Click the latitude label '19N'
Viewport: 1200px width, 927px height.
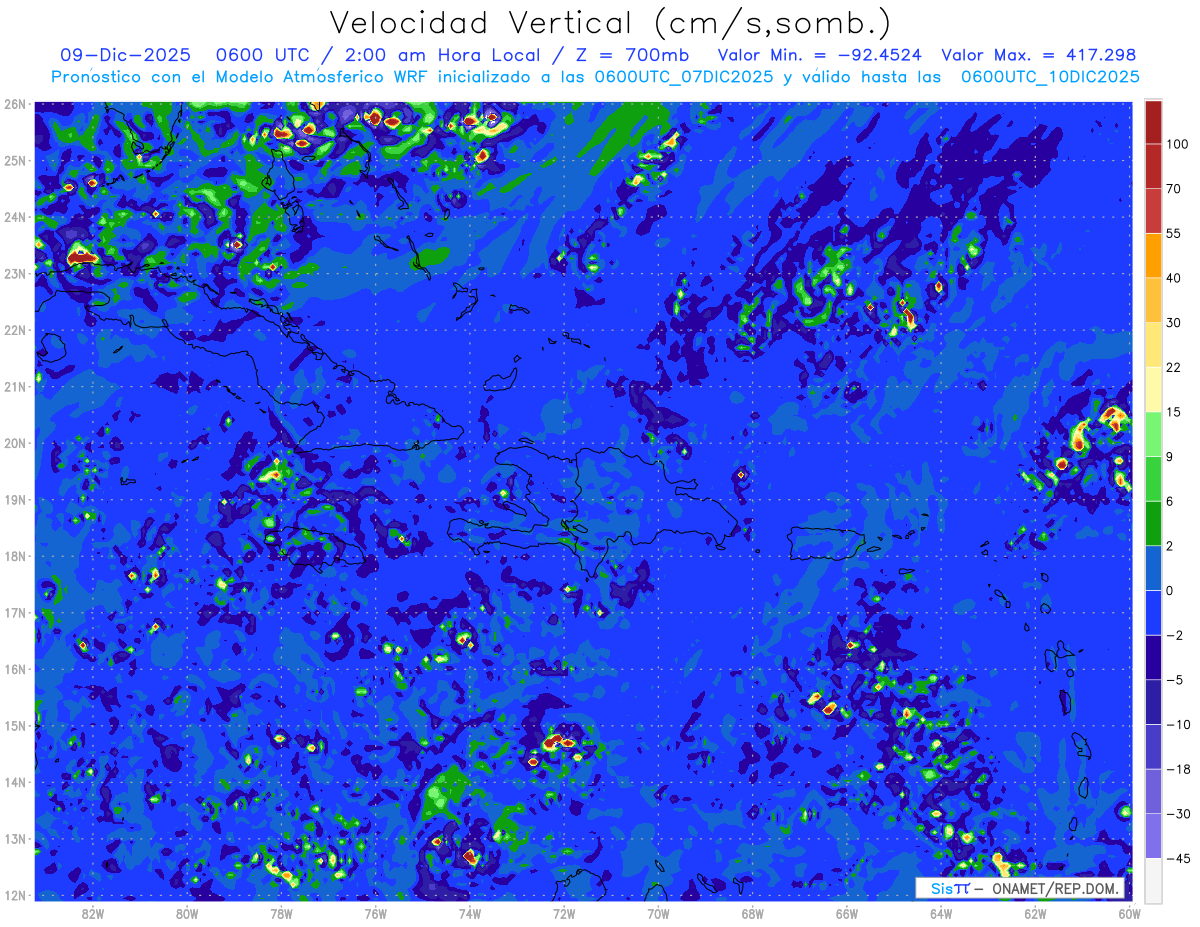coord(15,499)
